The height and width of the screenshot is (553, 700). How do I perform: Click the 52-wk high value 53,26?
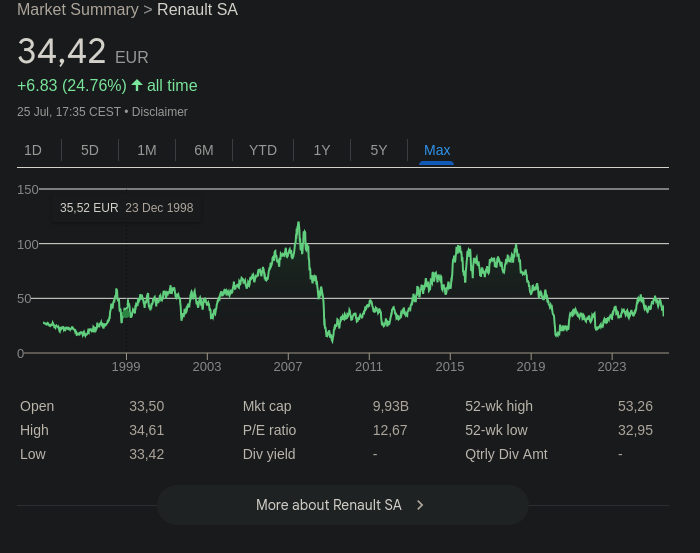[x=635, y=406]
